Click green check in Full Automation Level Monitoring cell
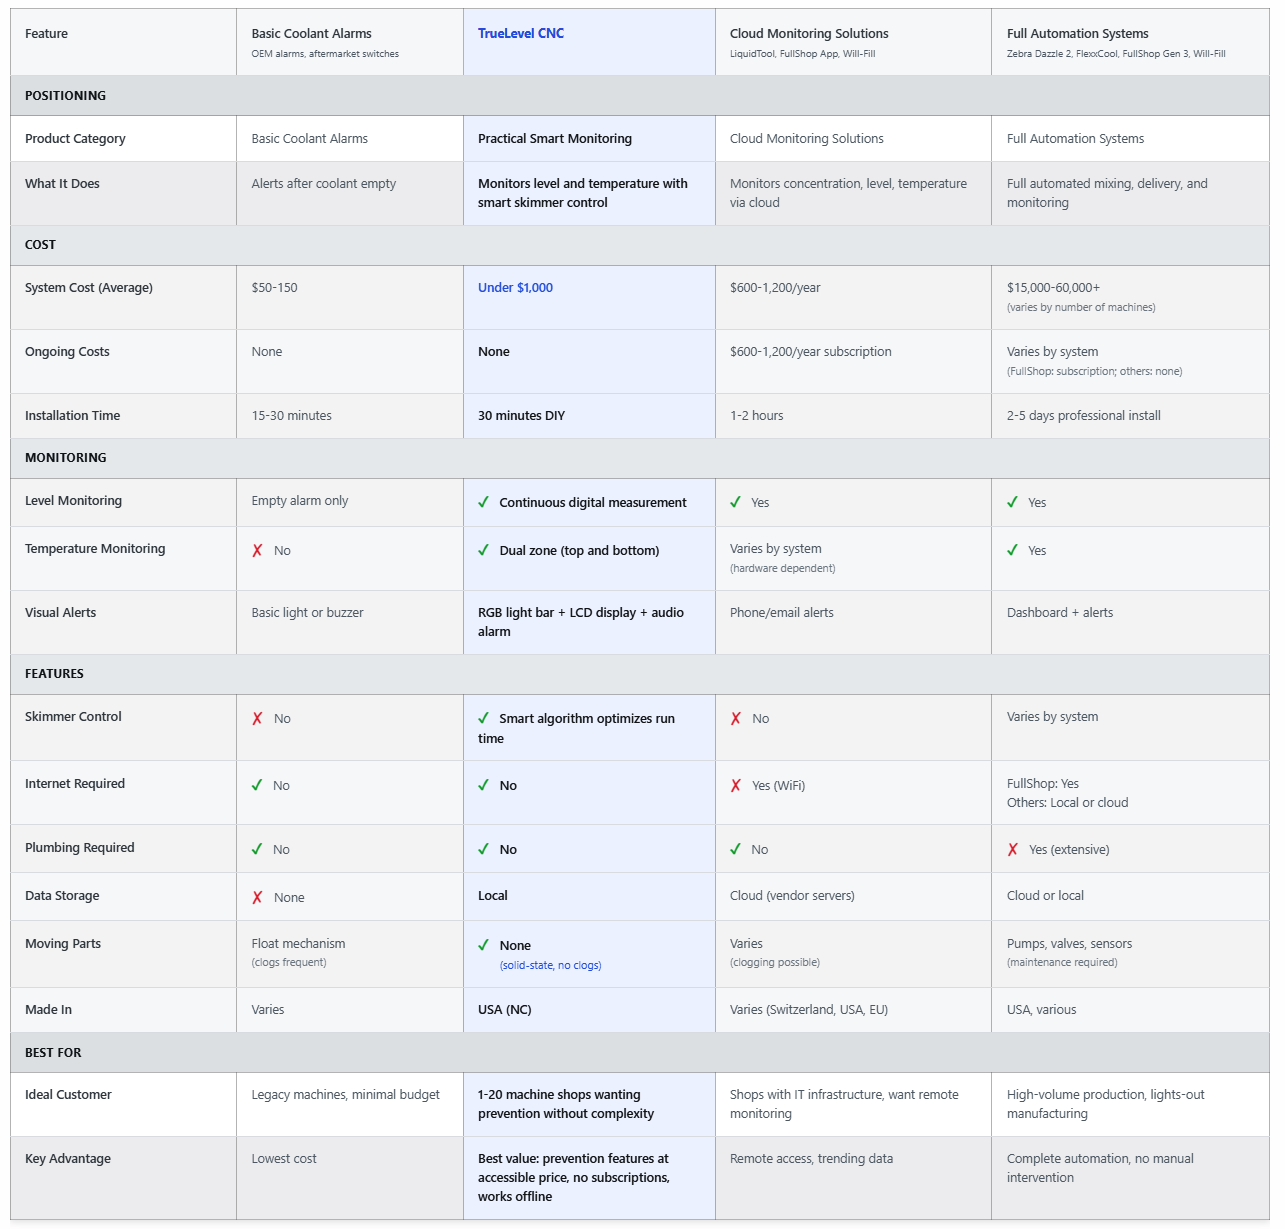This screenshot has height=1229, width=1285. pos(1013,502)
